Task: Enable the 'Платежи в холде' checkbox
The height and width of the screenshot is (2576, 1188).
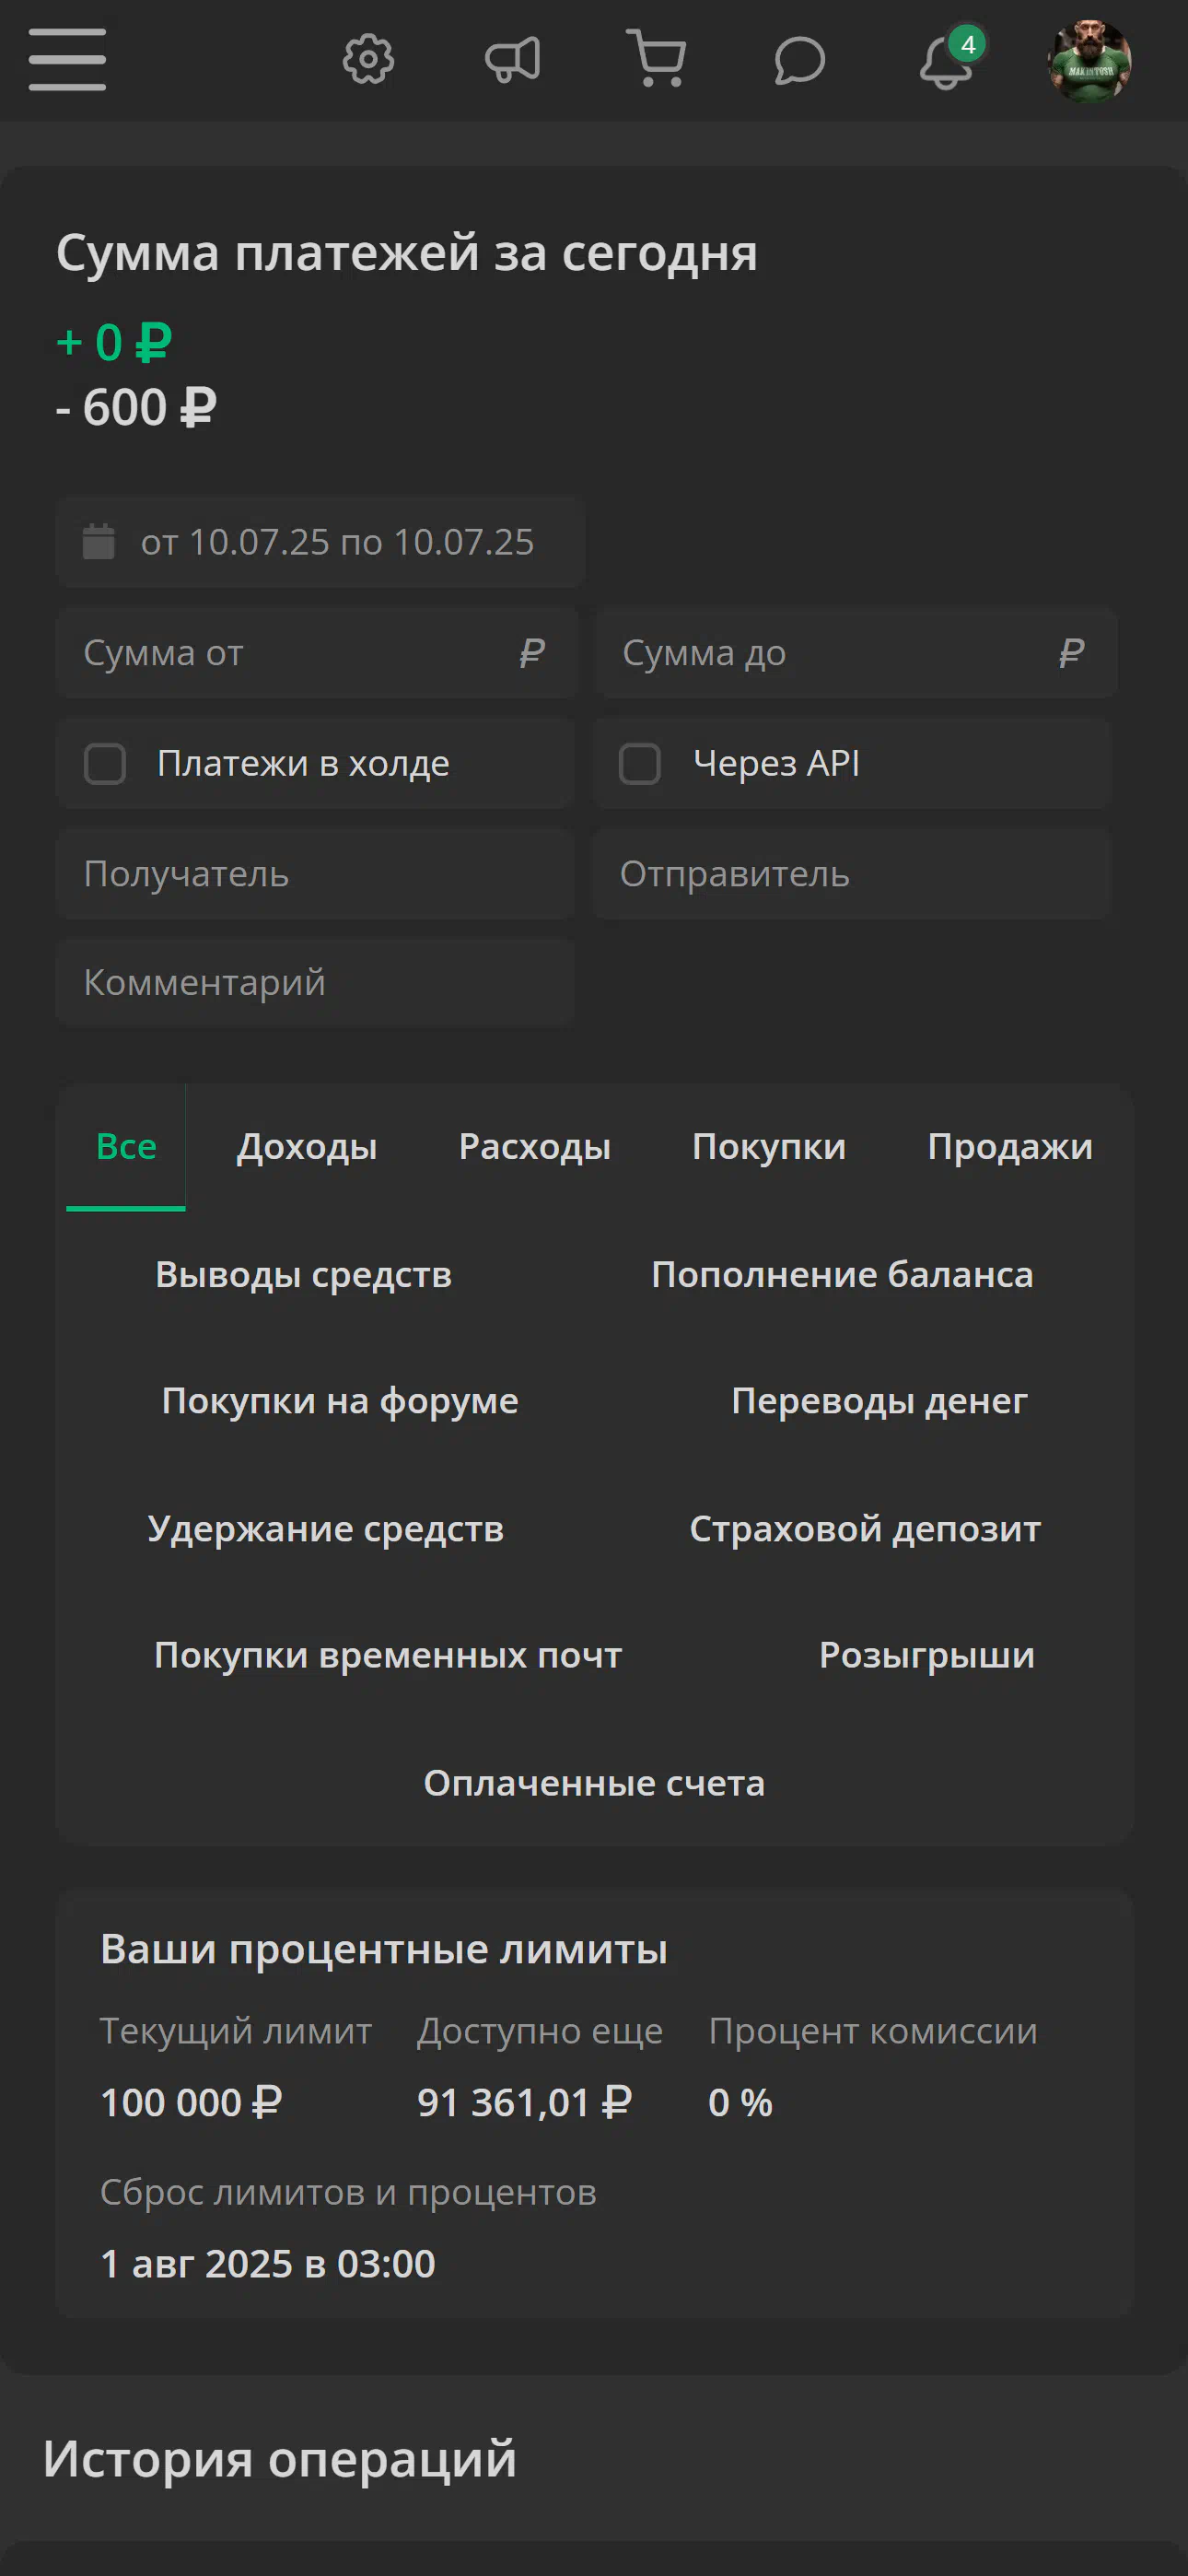Action: (x=105, y=764)
